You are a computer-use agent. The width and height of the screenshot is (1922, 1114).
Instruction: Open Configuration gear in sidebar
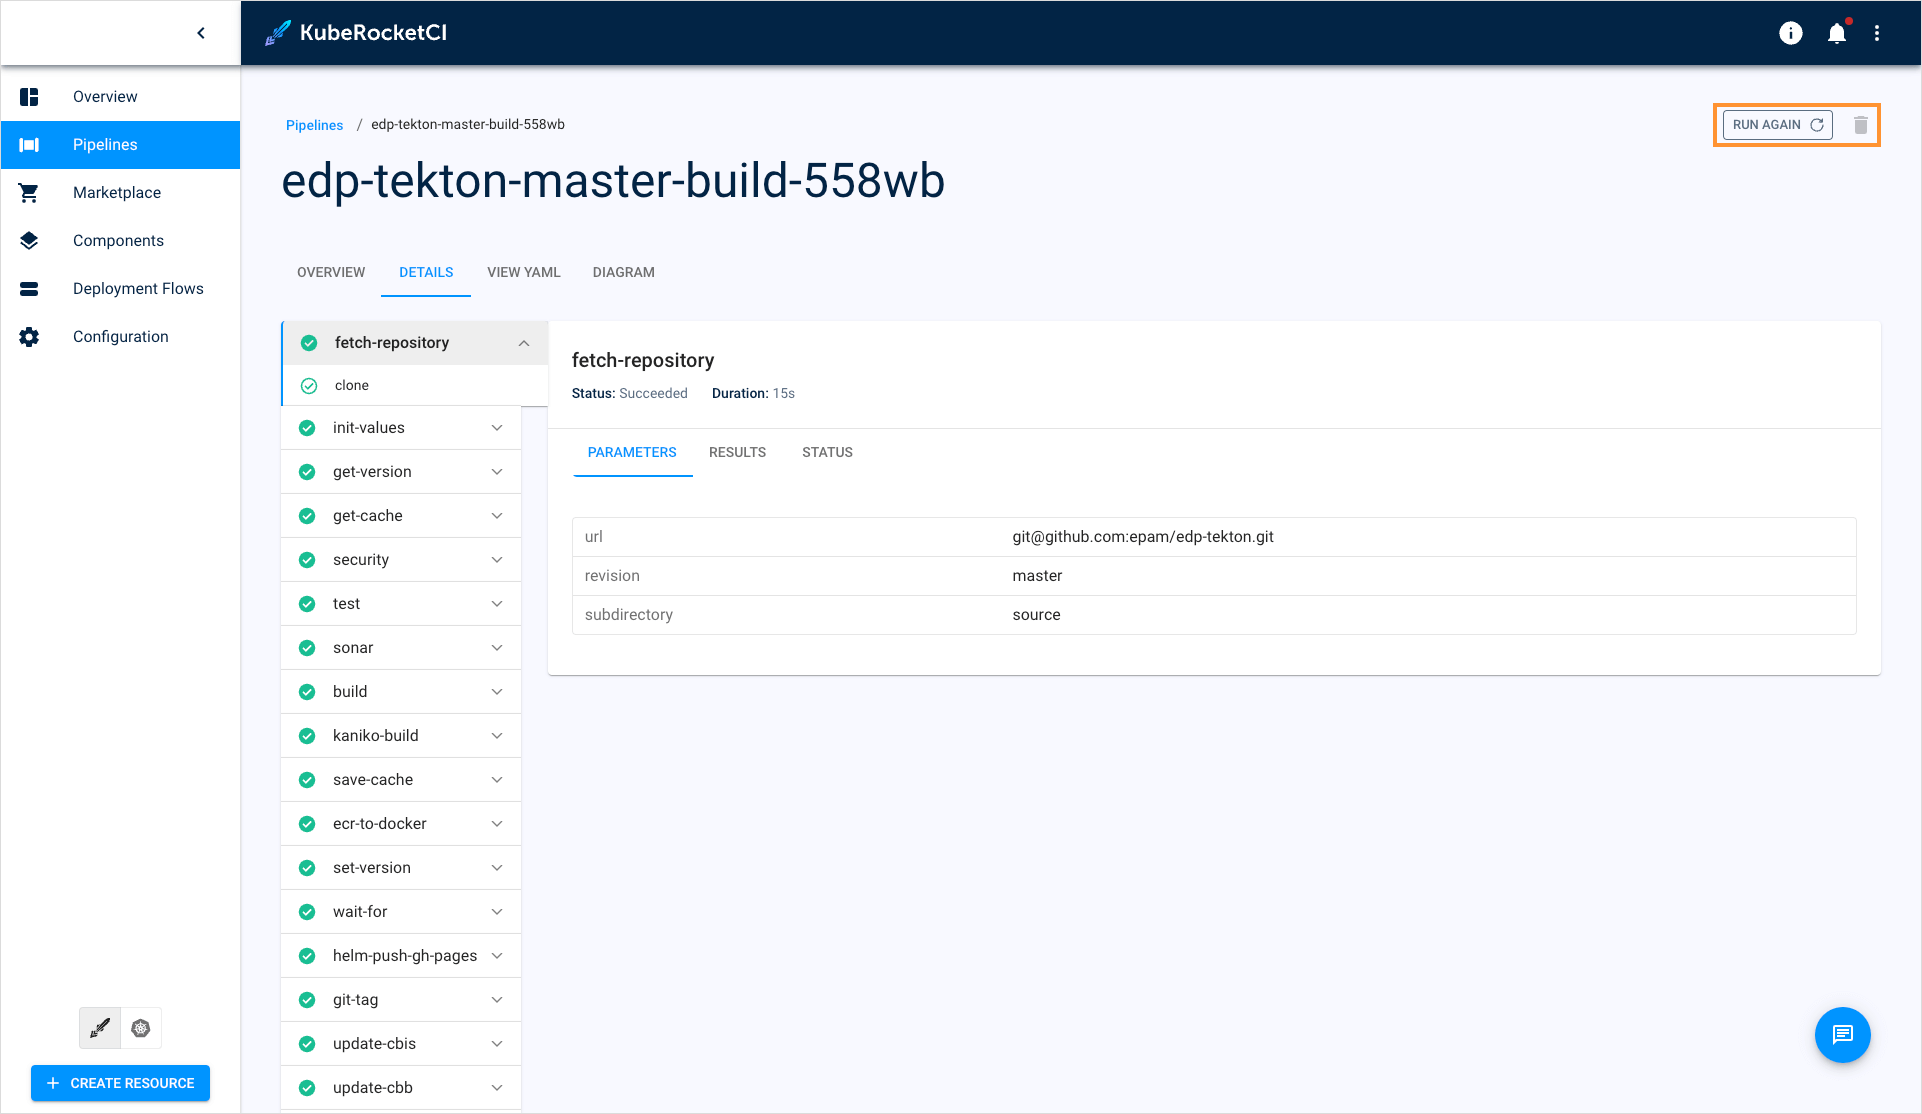pyautogui.click(x=29, y=337)
